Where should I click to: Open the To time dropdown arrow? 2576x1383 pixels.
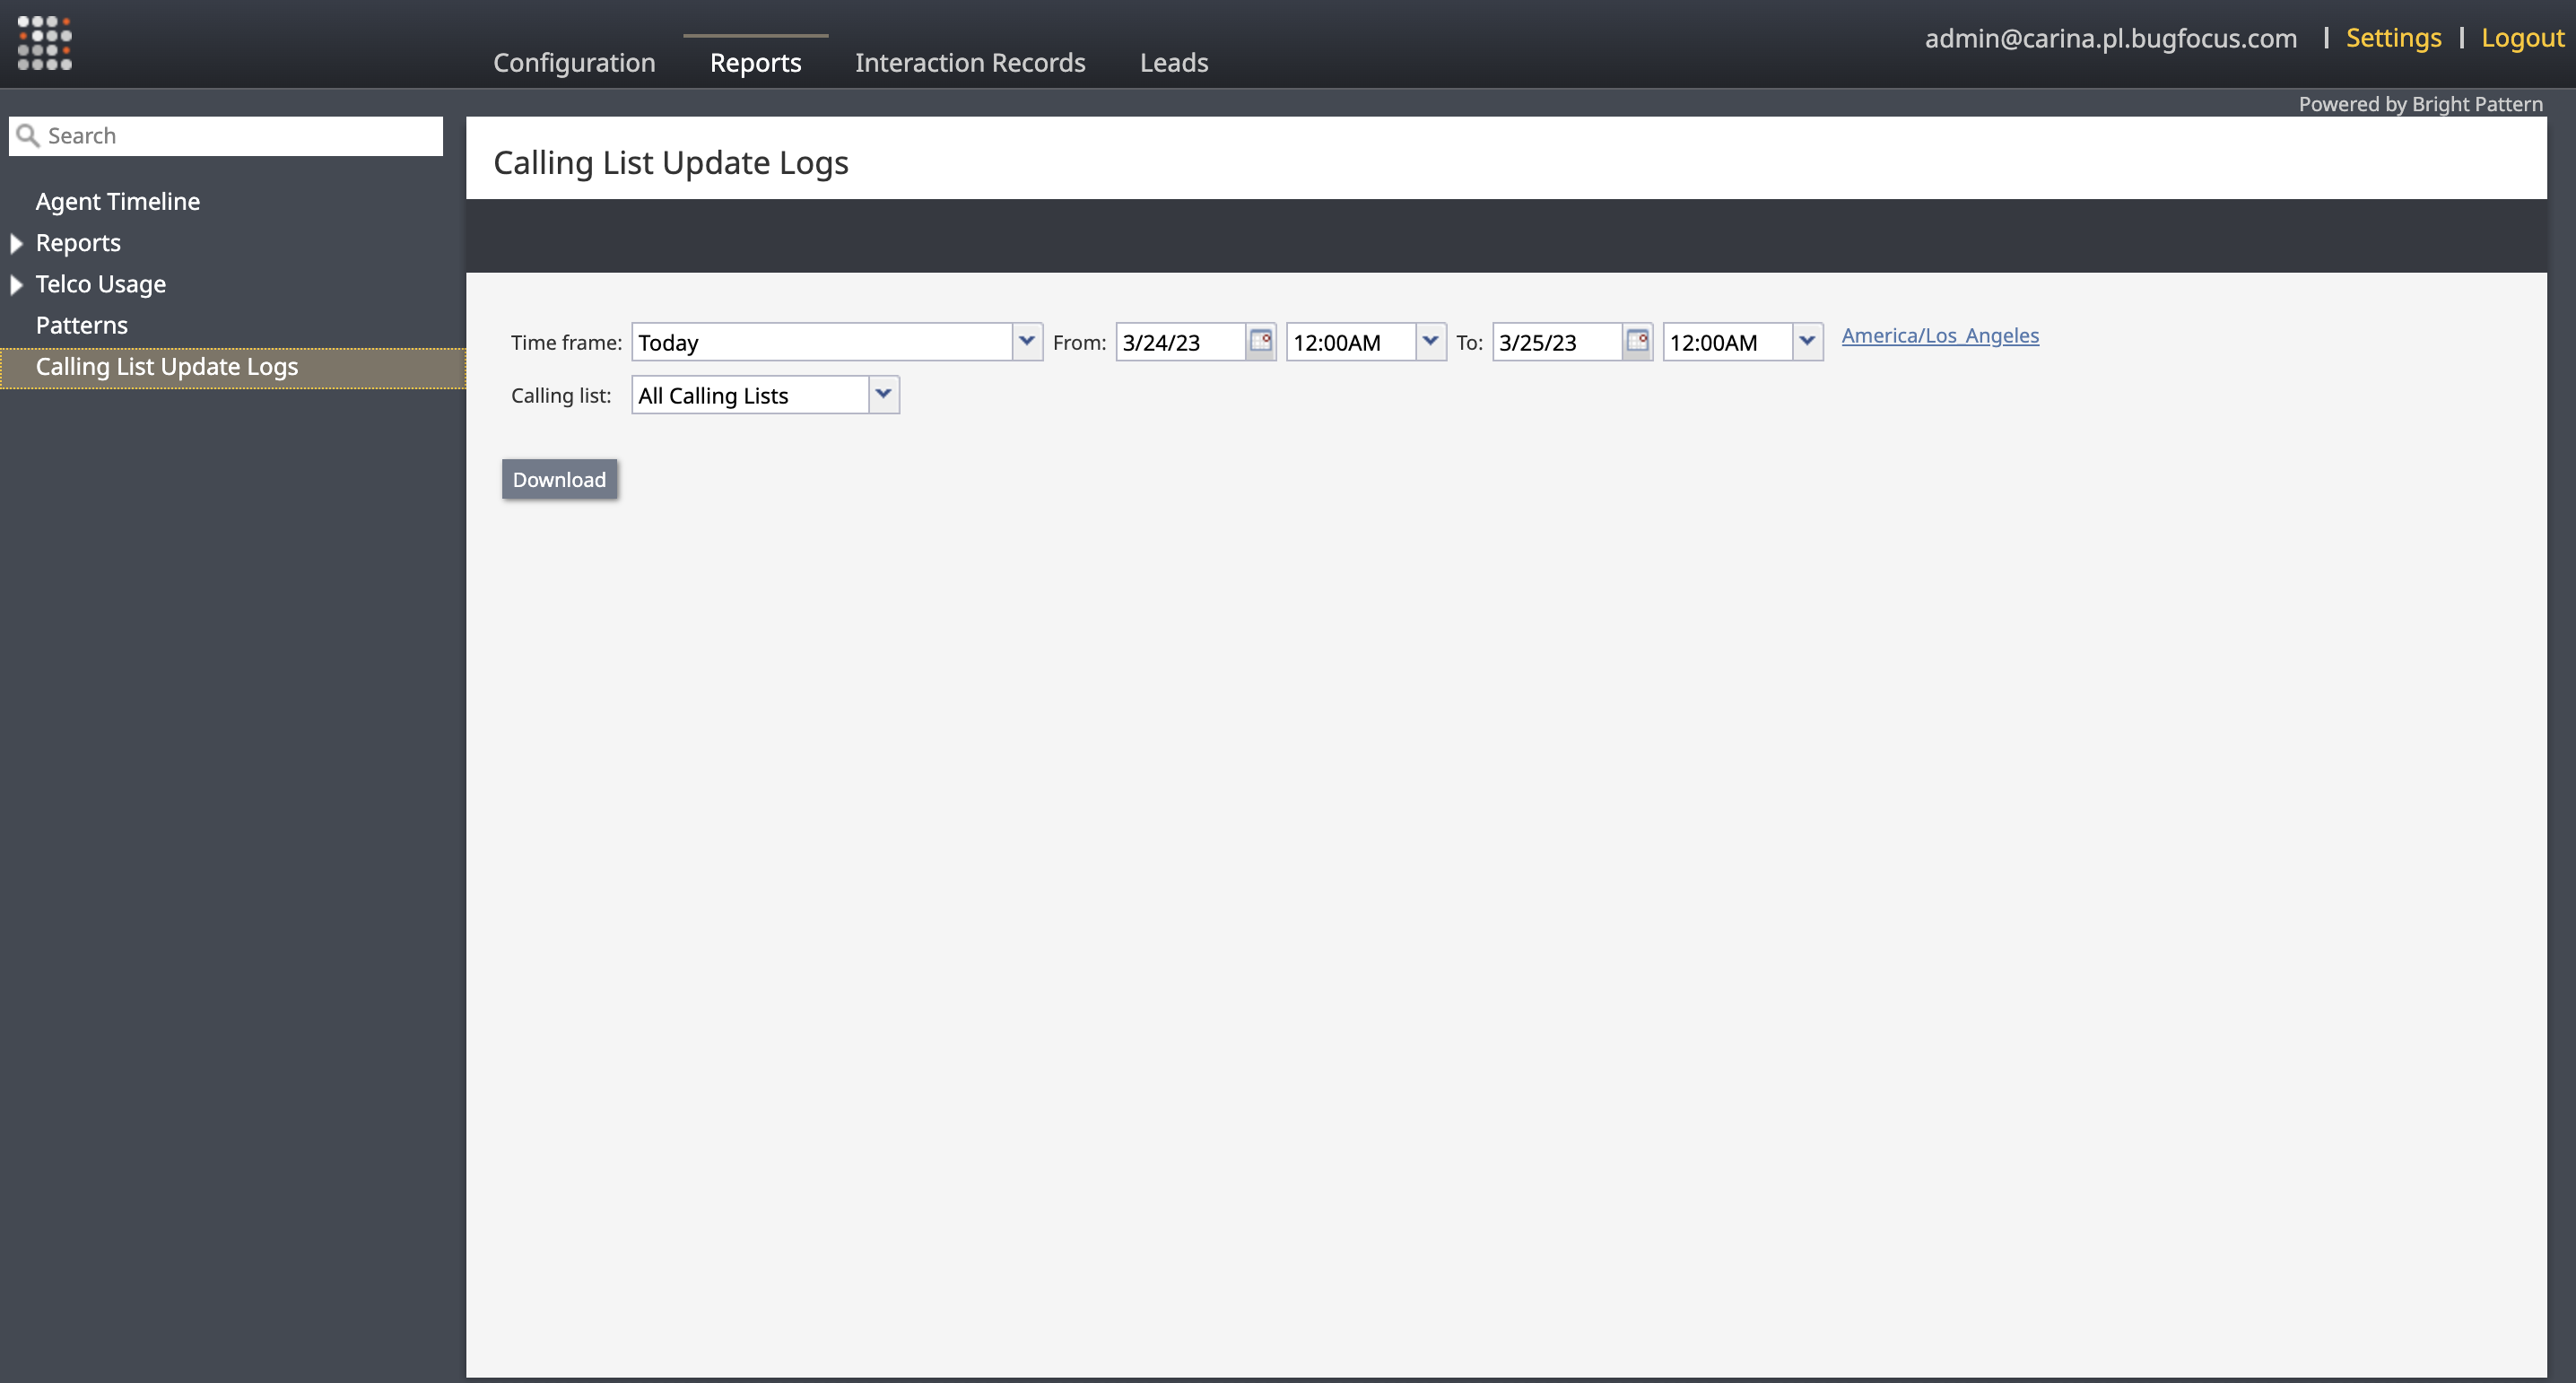[x=1807, y=341]
